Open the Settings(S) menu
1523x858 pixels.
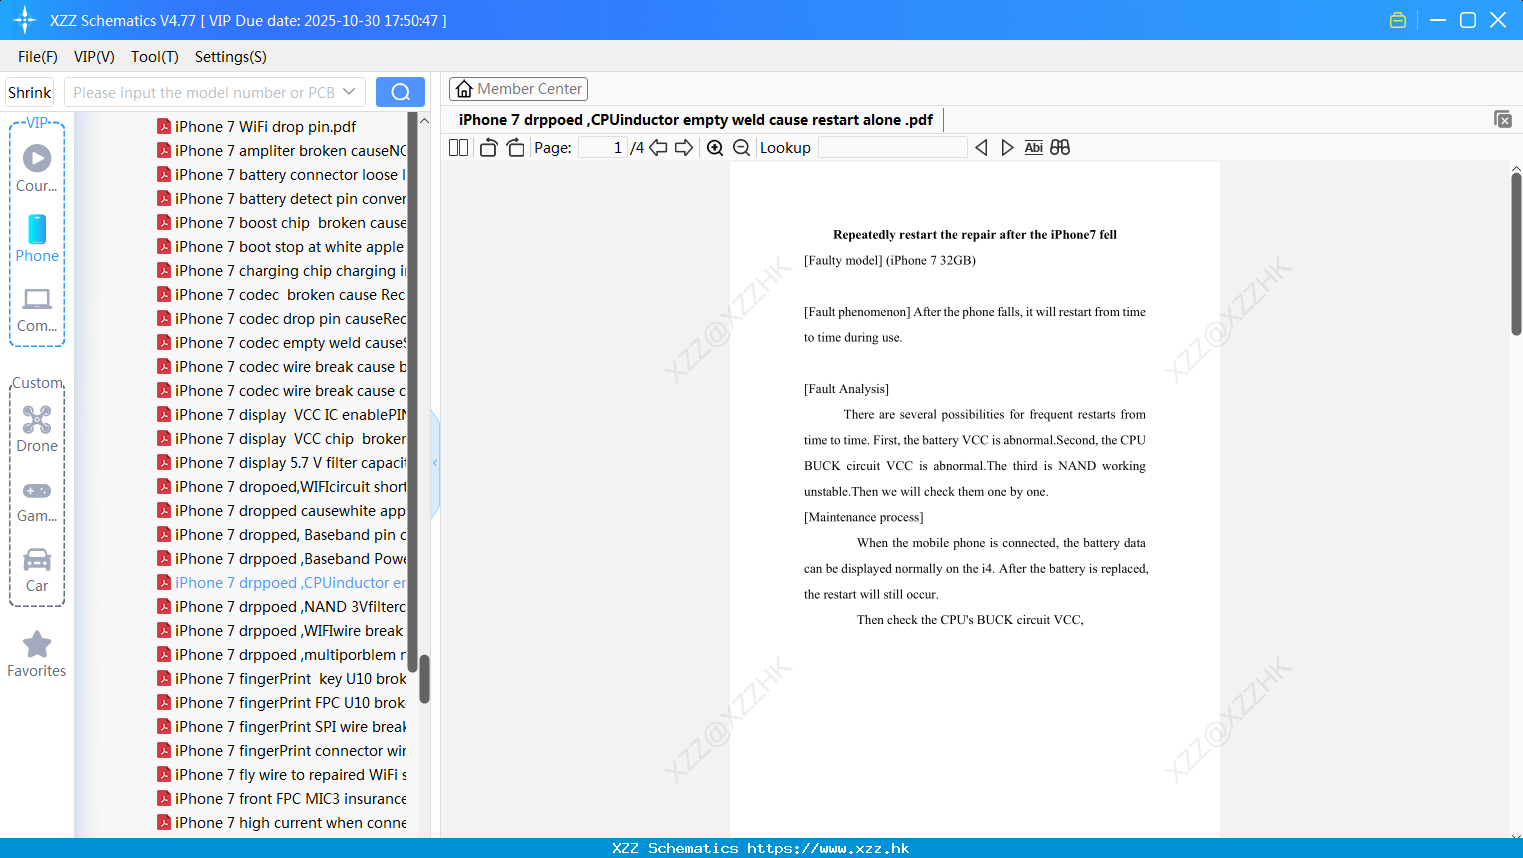coord(231,57)
